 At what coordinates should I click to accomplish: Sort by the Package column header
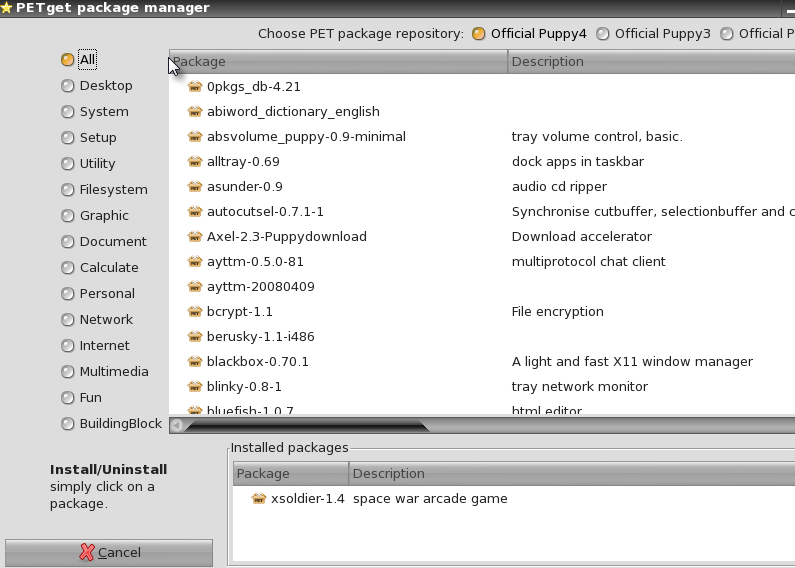(338, 61)
